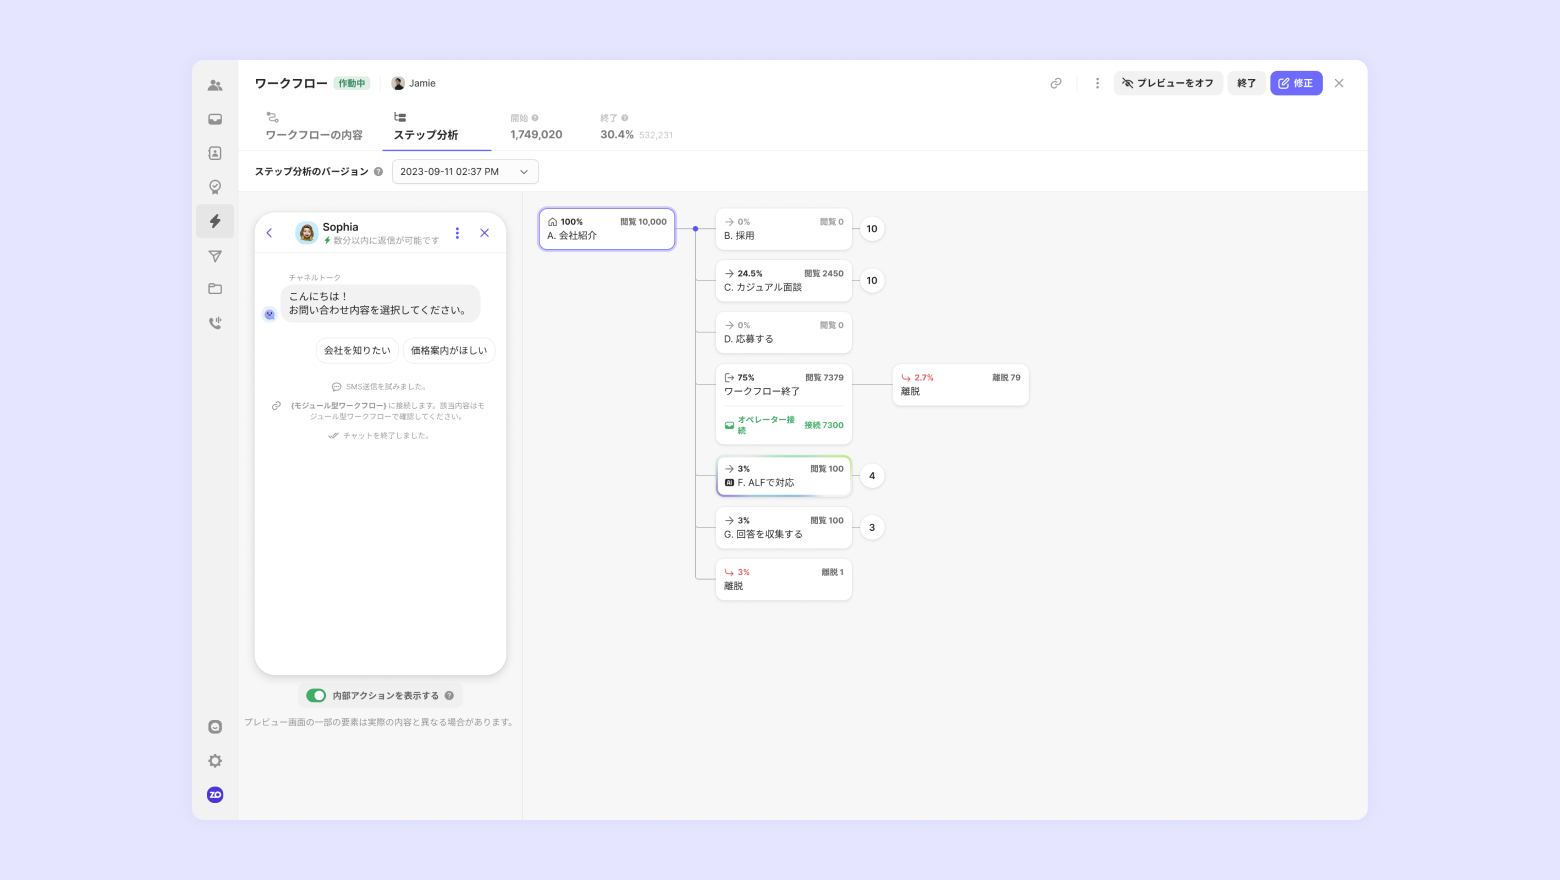Click the ZO profile avatar in sidebar
This screenshot has width=1560, height=880.
pos(215,795)
